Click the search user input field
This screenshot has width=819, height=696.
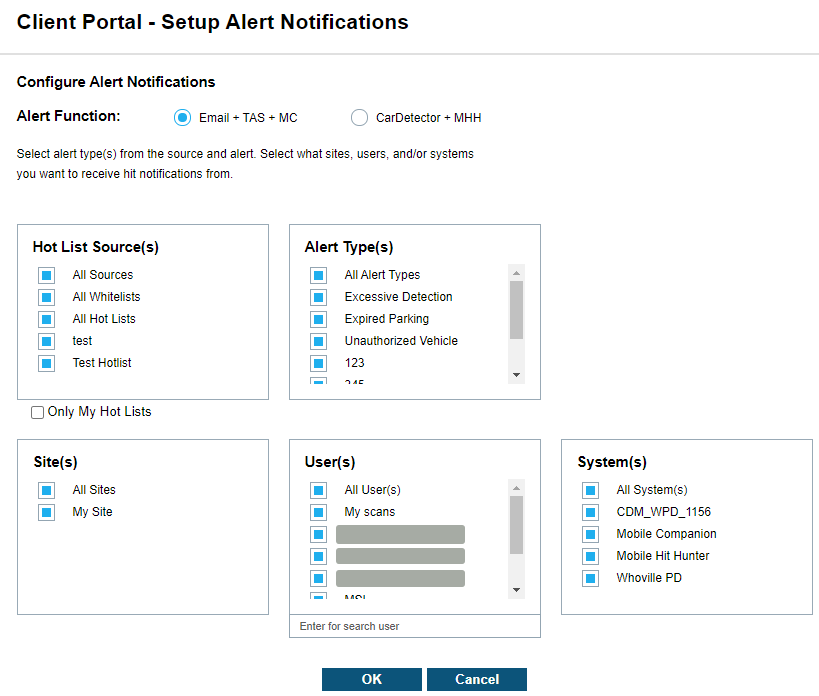(x=414, y=626)
